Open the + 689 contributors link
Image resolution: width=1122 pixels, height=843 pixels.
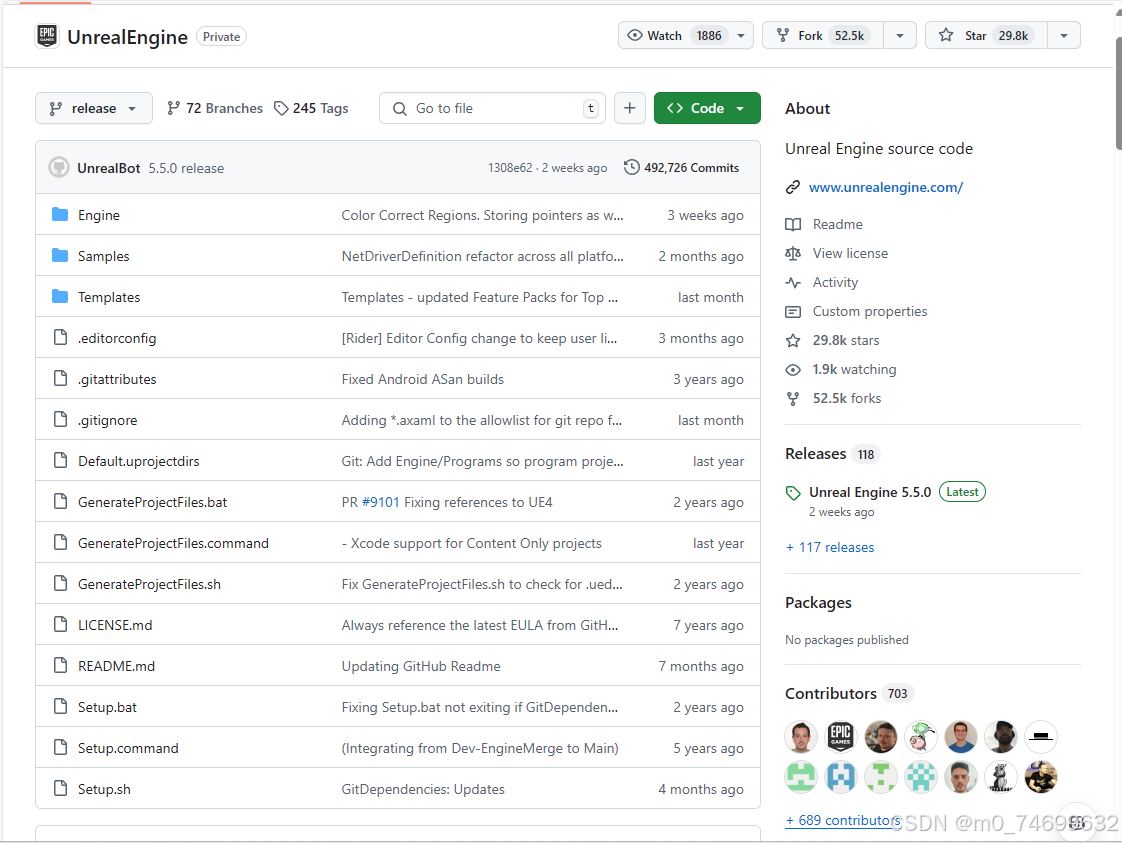pyautogui.click(x=843, y=820)
